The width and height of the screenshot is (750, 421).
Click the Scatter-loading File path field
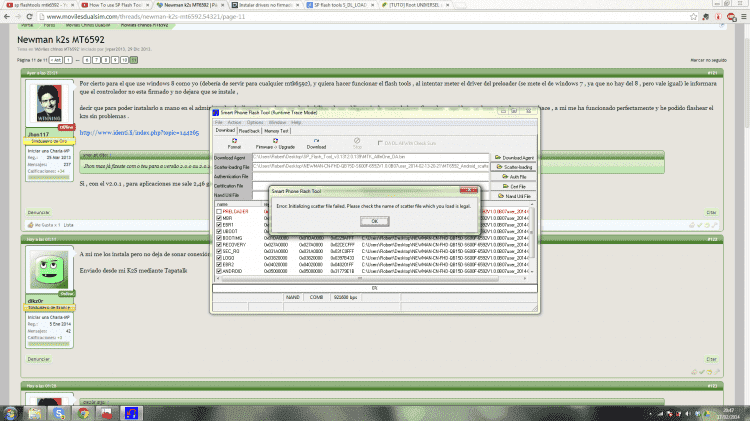371,166
